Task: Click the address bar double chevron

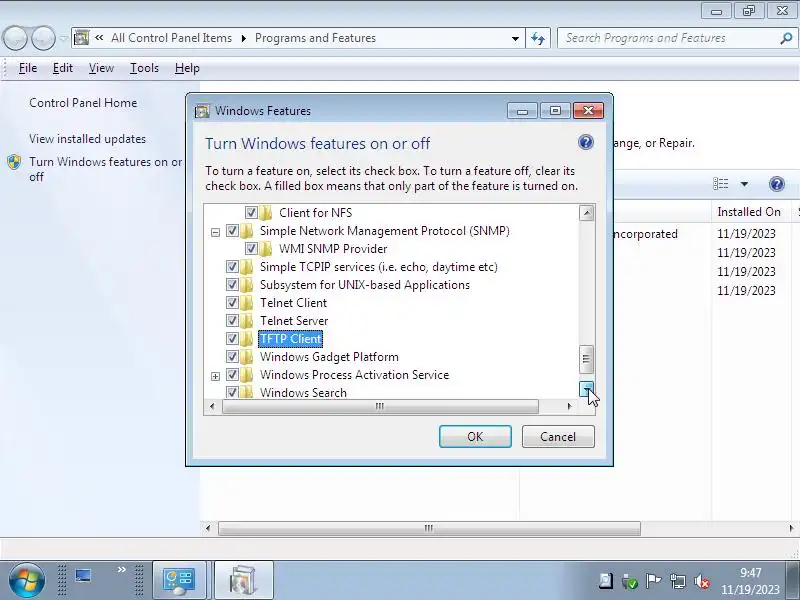Action: 99,38
